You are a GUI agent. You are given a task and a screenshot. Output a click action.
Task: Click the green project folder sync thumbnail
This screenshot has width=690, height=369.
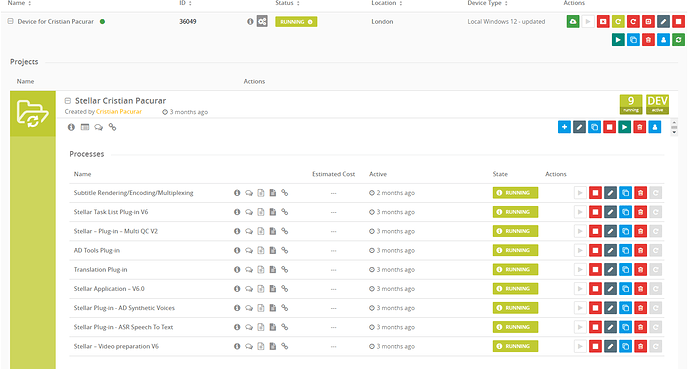point(33,113)
